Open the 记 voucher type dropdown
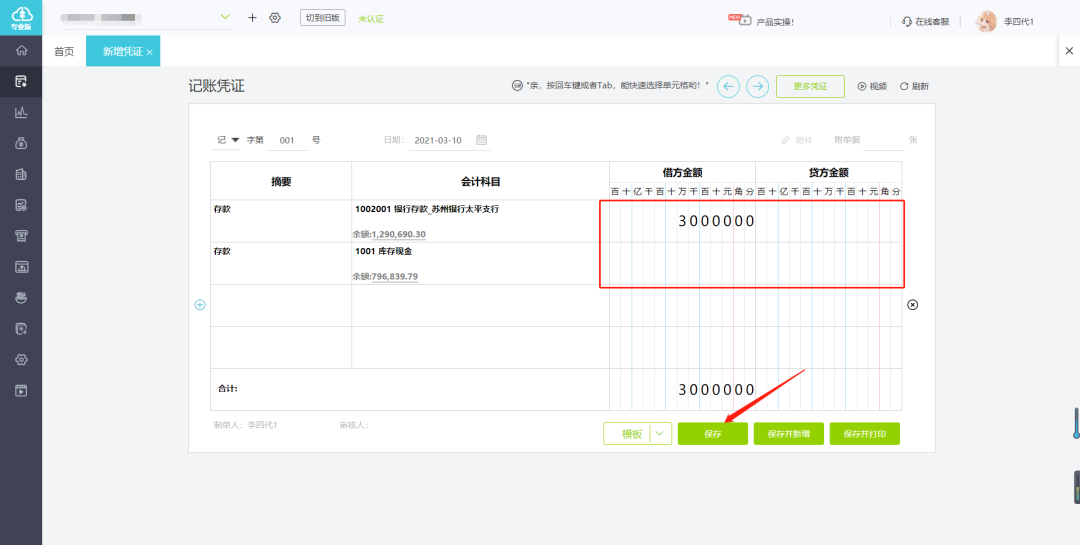 [235, 140]
